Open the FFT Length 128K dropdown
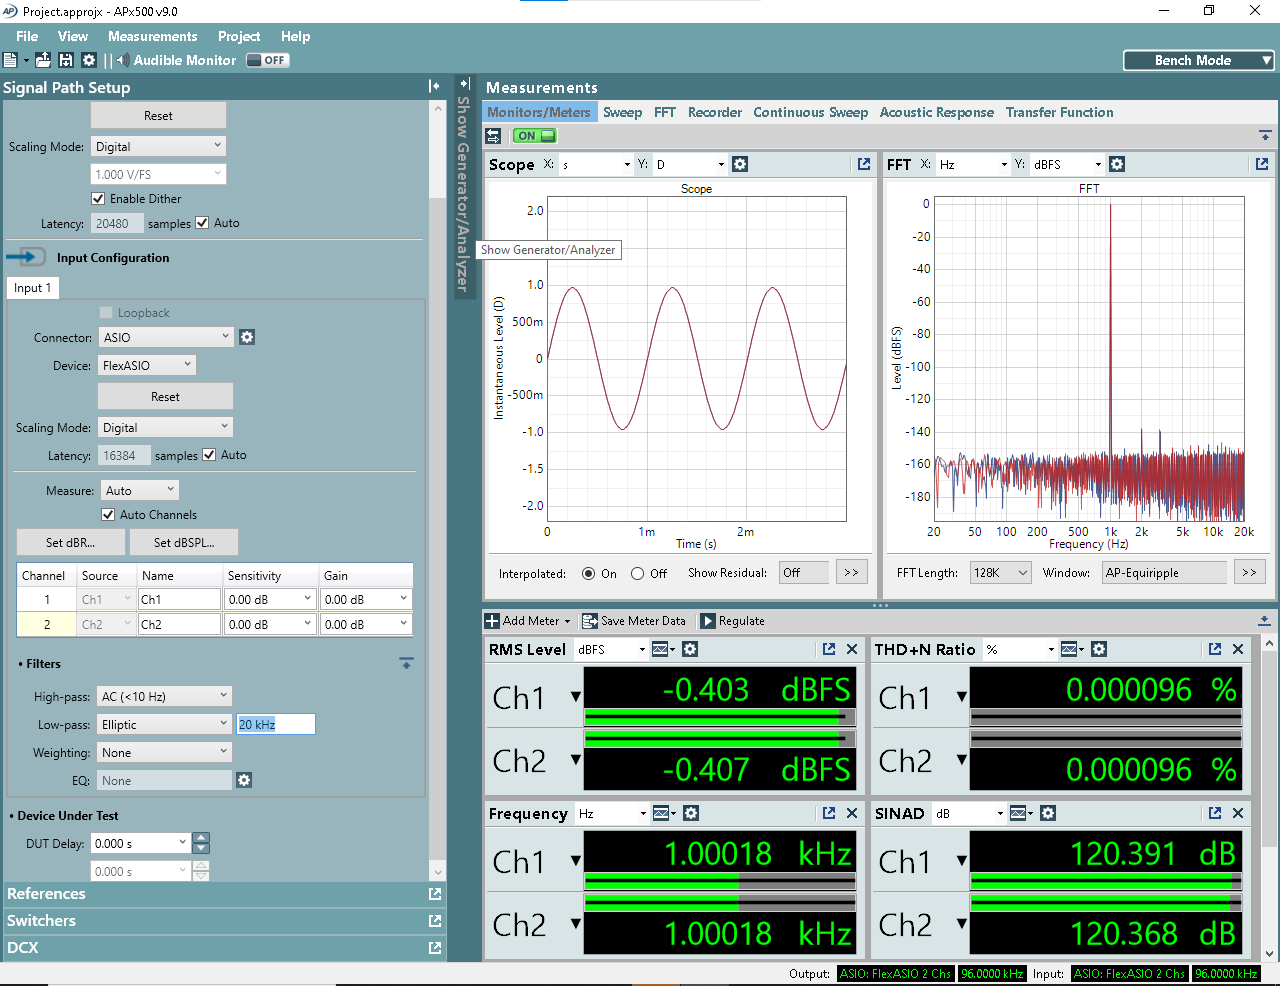Screen dimensions: 1280x986 click(x=1000, y=572)
